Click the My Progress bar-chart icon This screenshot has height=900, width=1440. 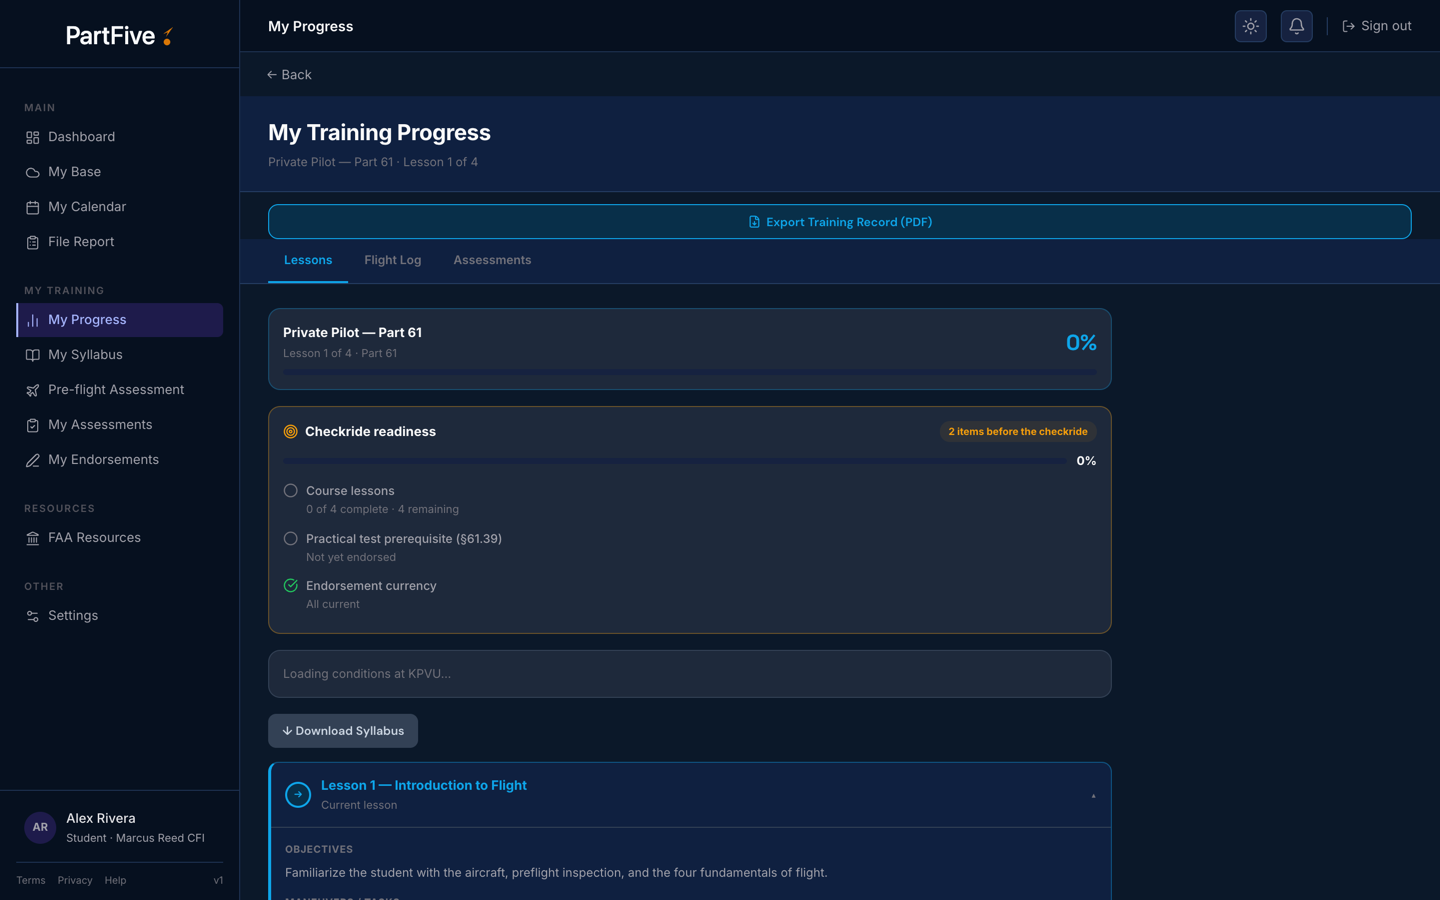click(x=33, y=320)
